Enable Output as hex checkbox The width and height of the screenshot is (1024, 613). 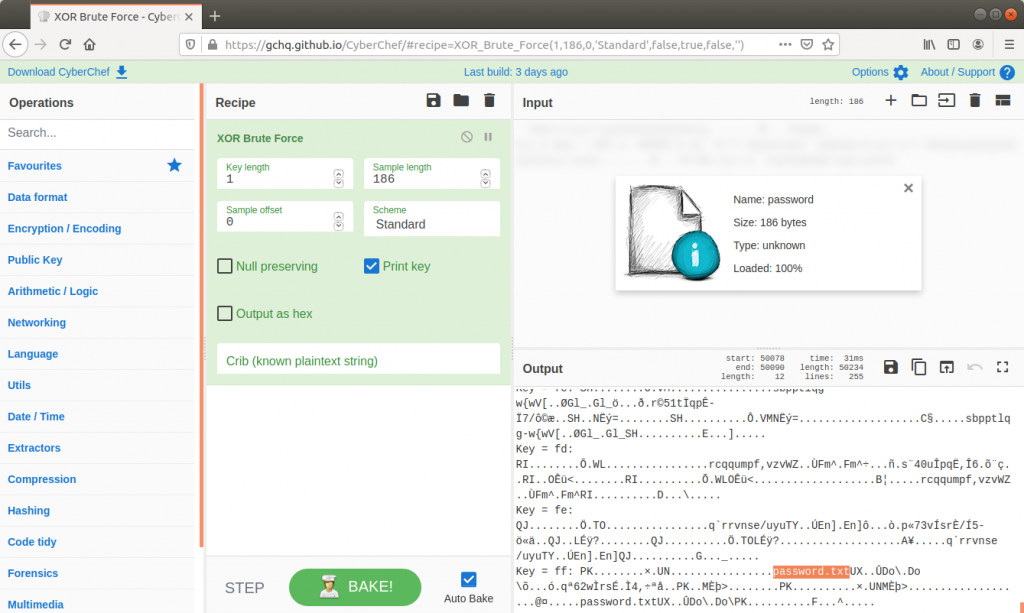pyautogui.click(x=225, y=313)
